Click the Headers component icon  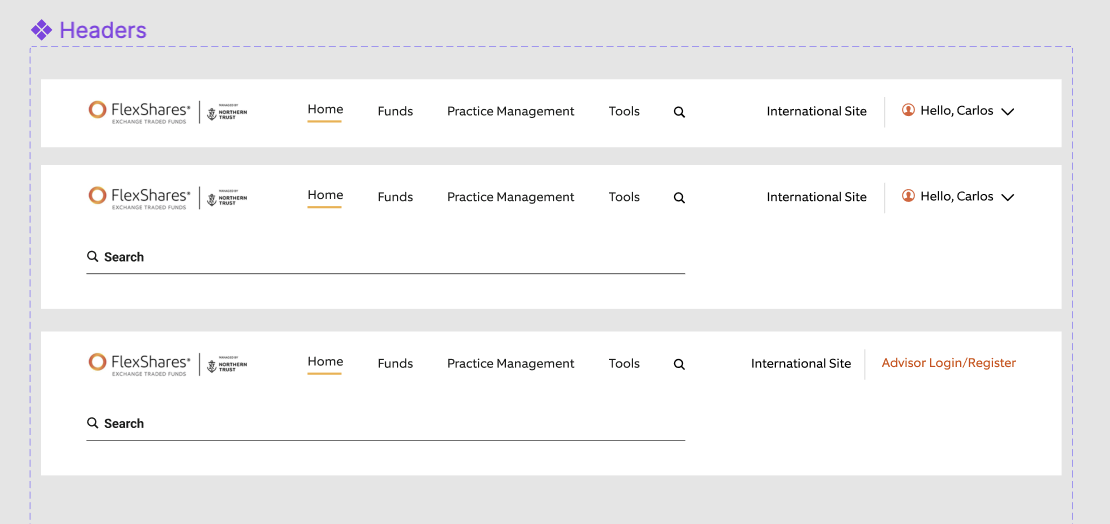[41, 30]
